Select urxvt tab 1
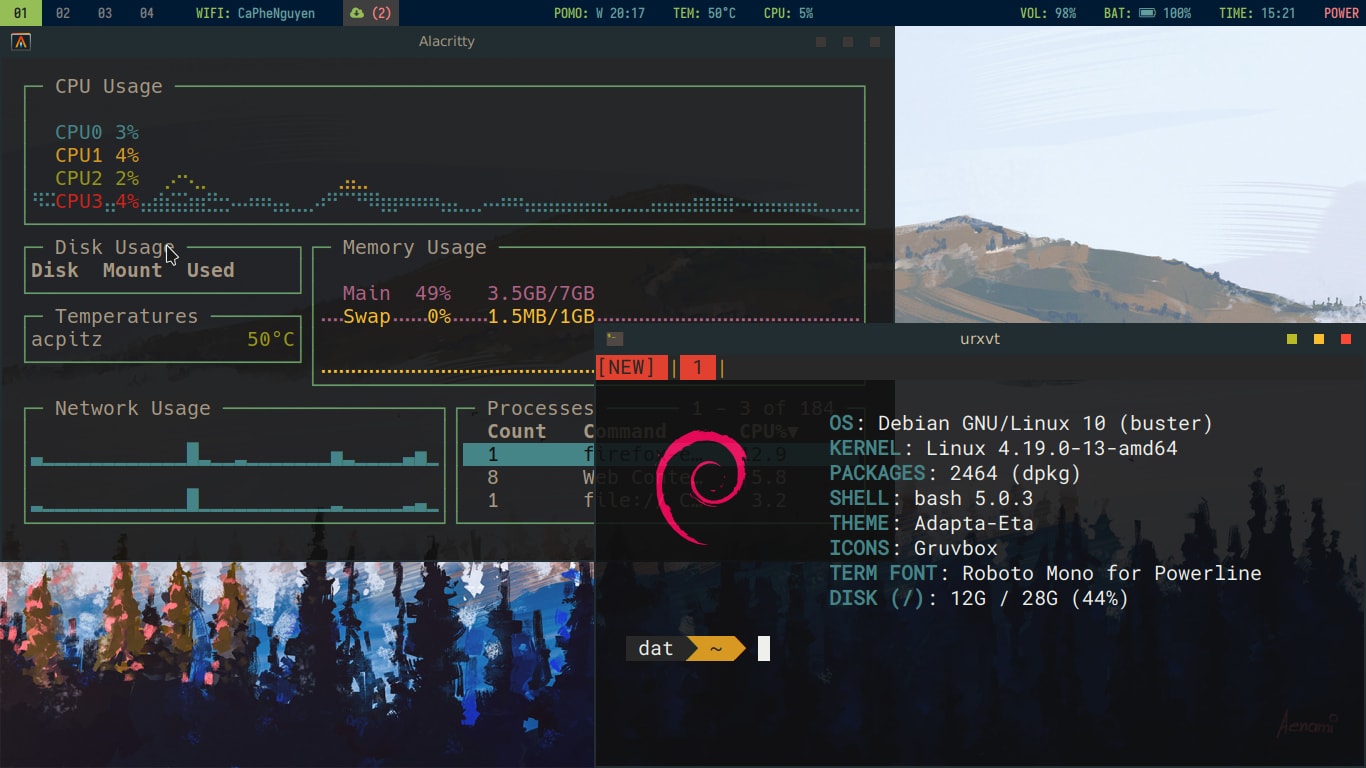The width and height of the screenshot is (1366, 768). coord(698,368)
